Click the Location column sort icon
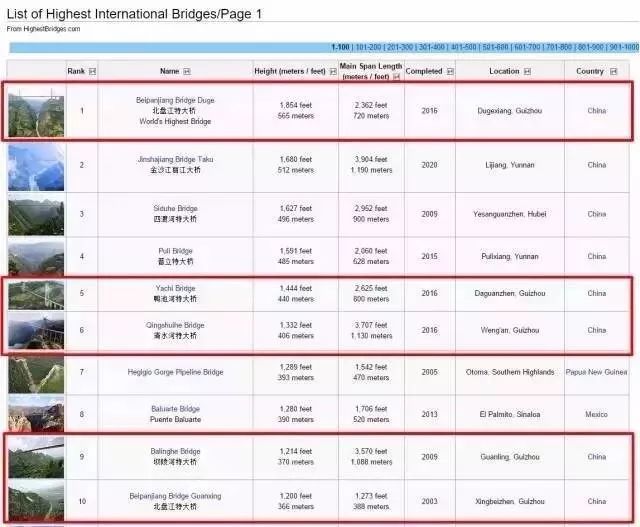Viewport: 640px width, 527px height. point(527,72)
